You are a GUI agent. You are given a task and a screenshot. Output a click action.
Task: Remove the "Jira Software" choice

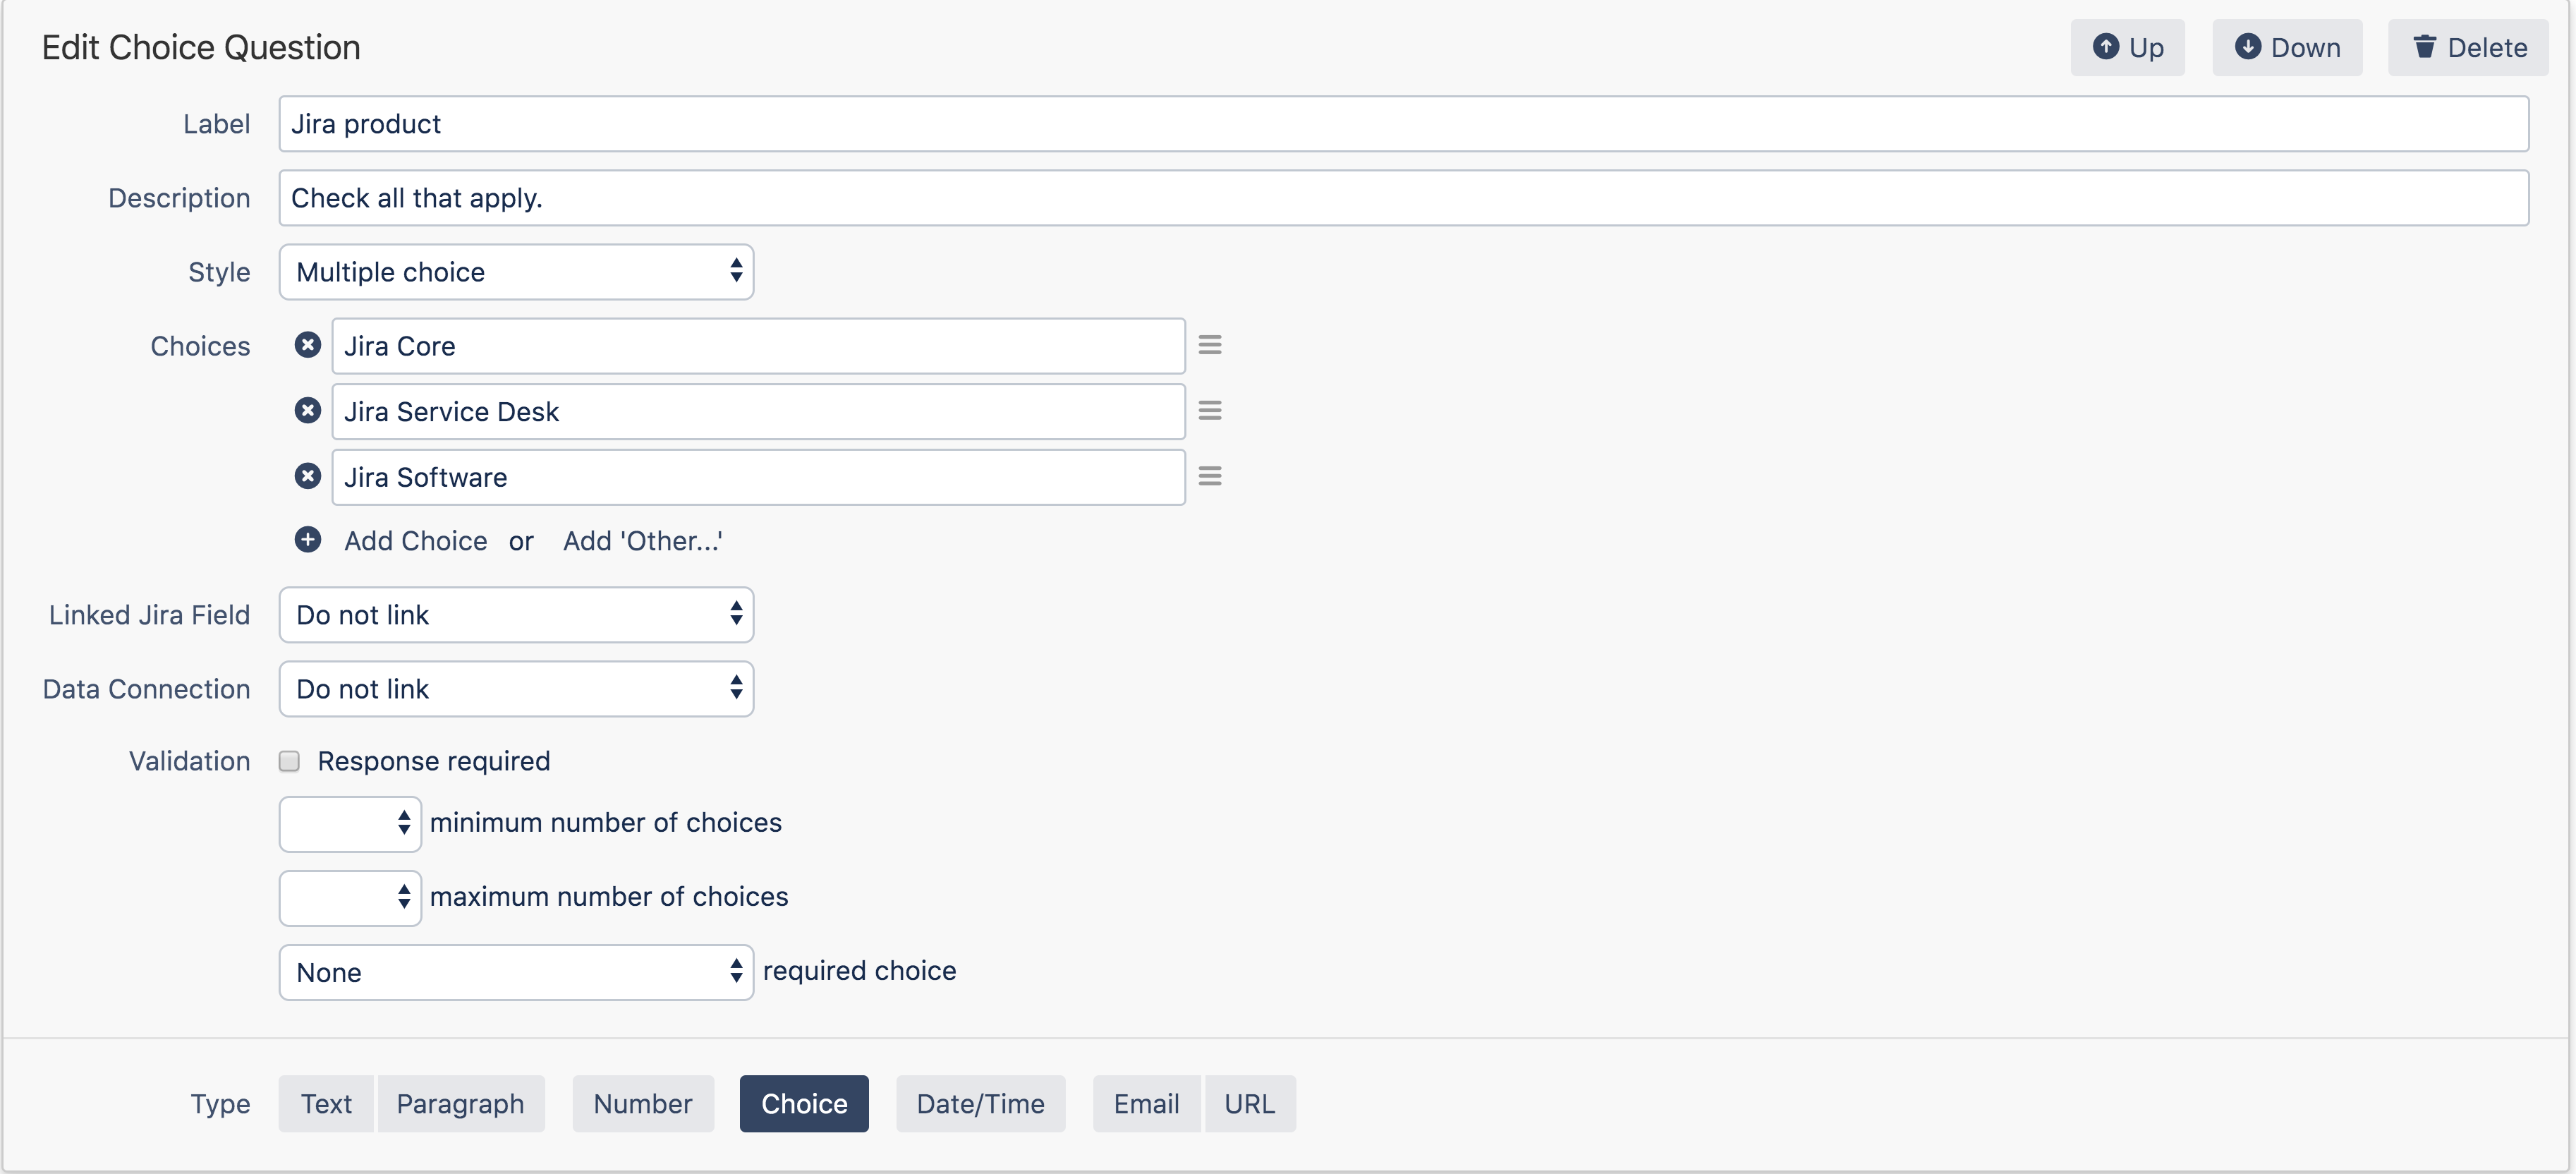click(x=307, y=476)
